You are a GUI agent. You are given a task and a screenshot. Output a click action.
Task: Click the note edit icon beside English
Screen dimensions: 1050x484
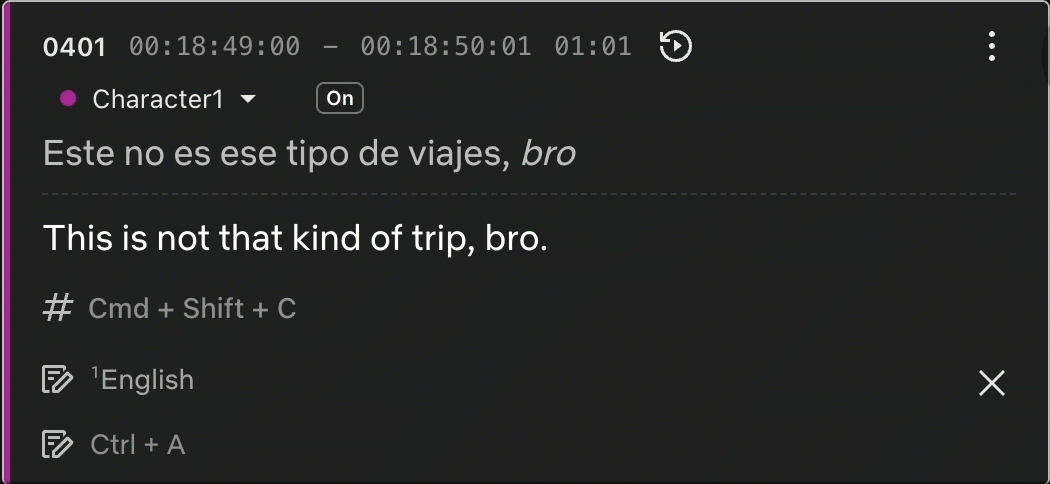(x=58, y=380)
